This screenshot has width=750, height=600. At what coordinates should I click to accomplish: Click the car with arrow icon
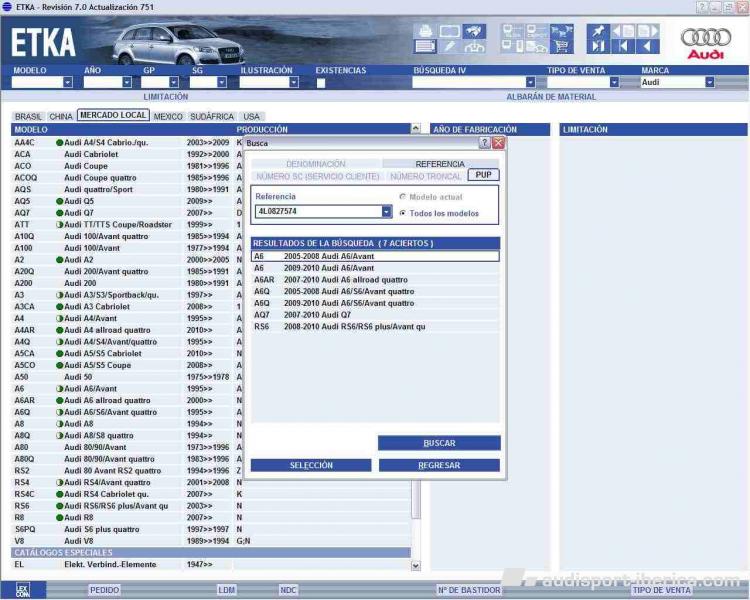point(474,46)
